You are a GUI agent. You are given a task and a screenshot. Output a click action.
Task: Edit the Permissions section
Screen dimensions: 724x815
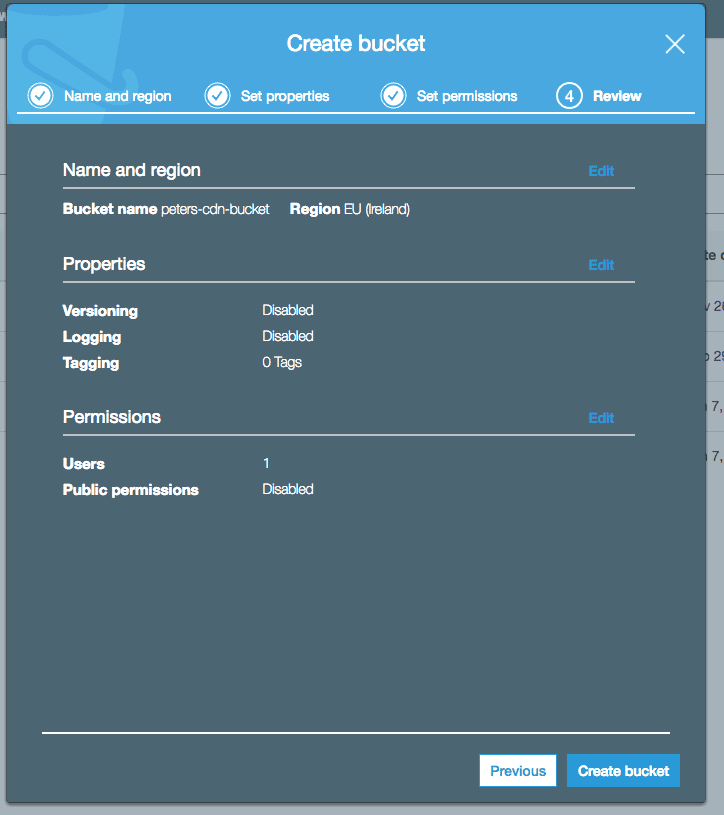pyautogui.click(x=601, y=418)
